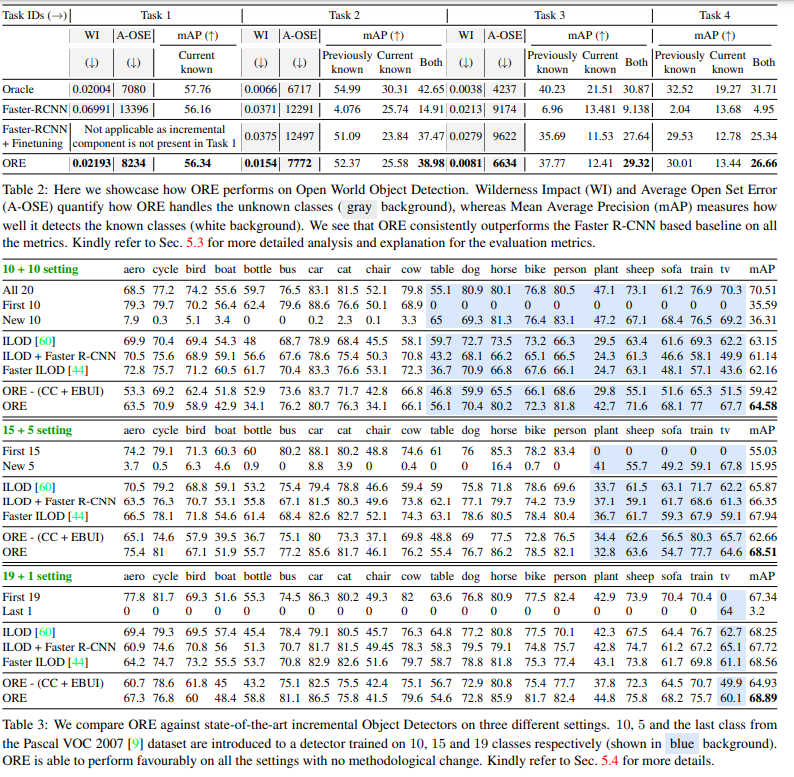Click the 'gray' highlighted word in Table 2 caption

[360, 207]
